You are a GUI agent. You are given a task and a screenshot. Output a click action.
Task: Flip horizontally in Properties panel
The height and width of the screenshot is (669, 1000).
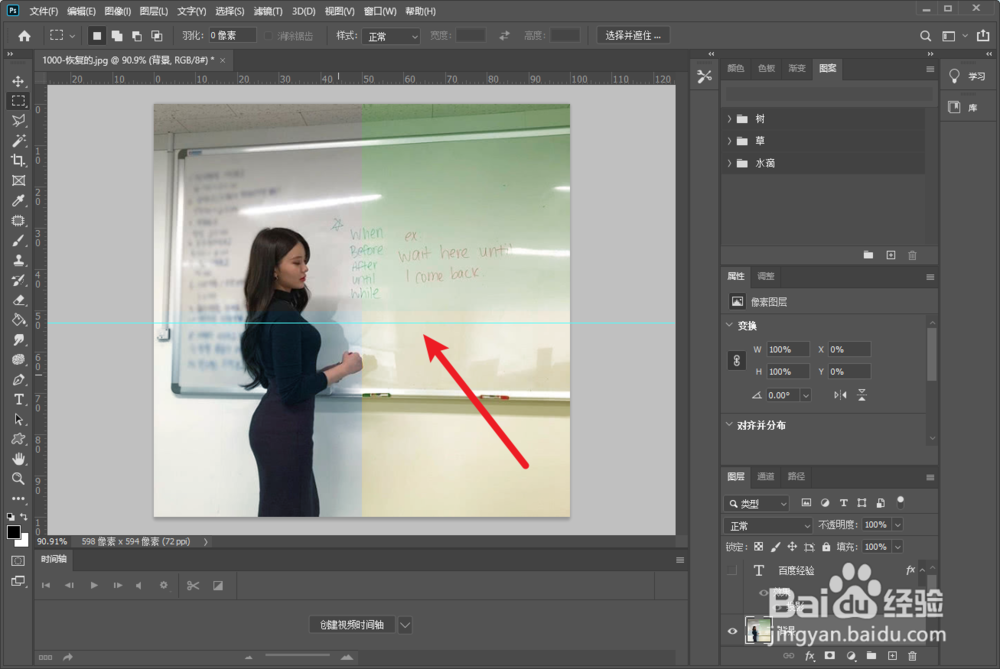(841, 395)
